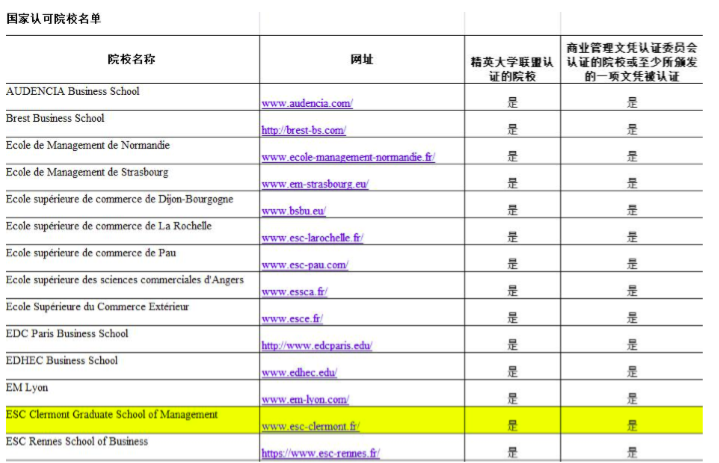Click Ecole de Management de Normandie name
The image size is (719, 463).
tap(88, 145)
